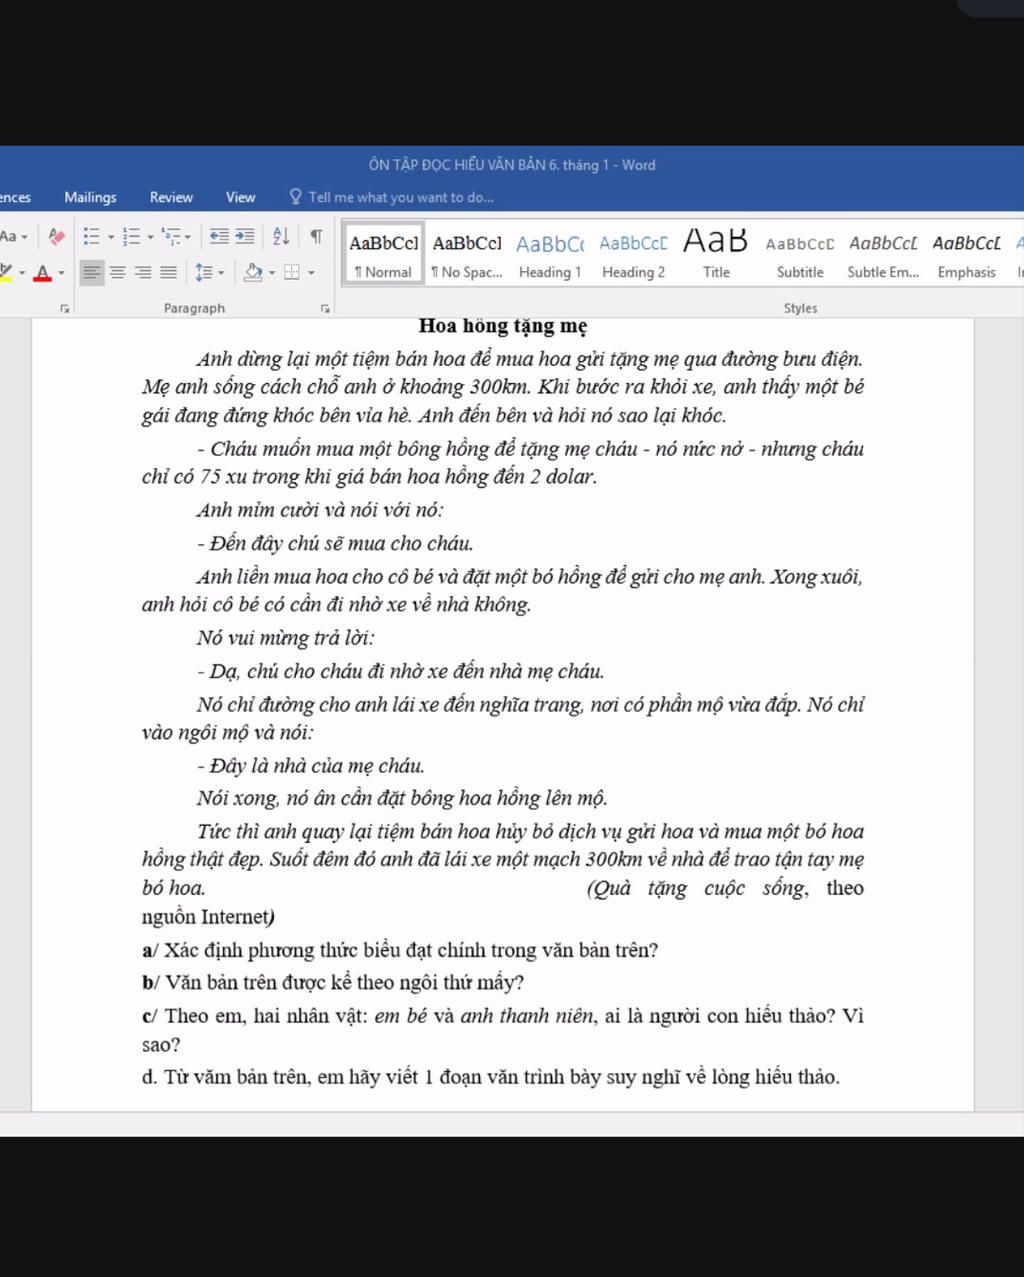Toggle align left paragraph alignment
This screenshot has width=1024, height=1277.
click(92, 272)
